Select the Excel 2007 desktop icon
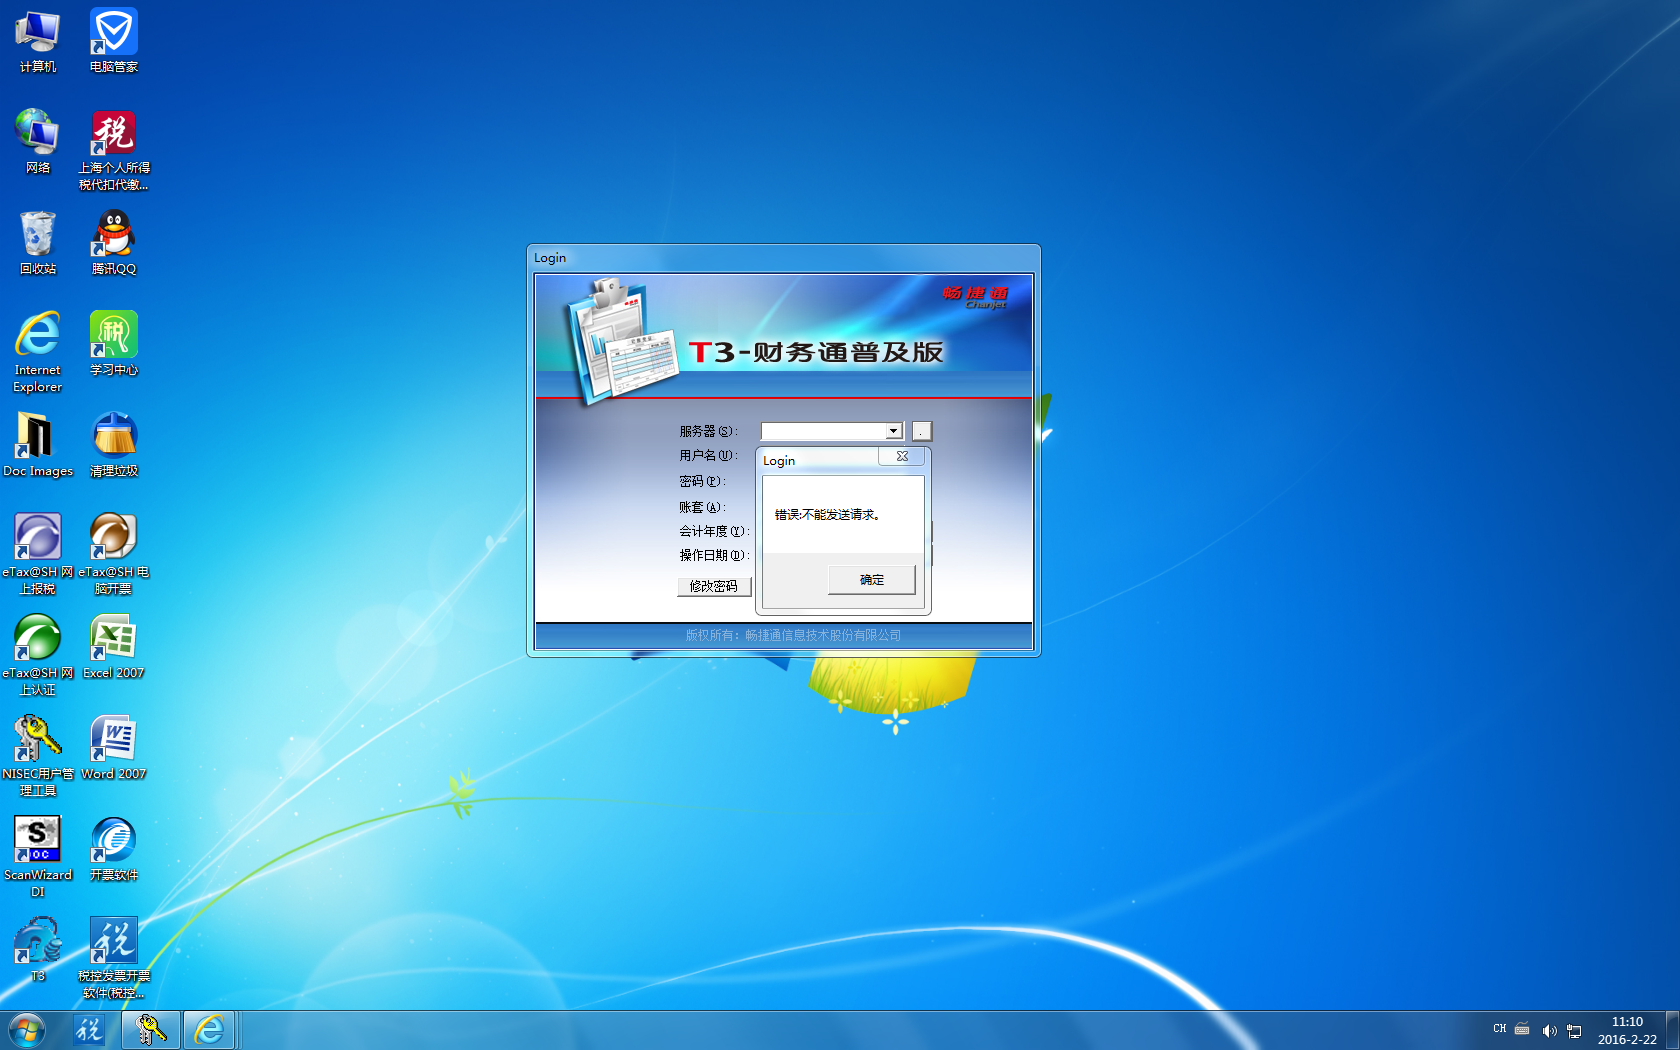 click(114, 646)
